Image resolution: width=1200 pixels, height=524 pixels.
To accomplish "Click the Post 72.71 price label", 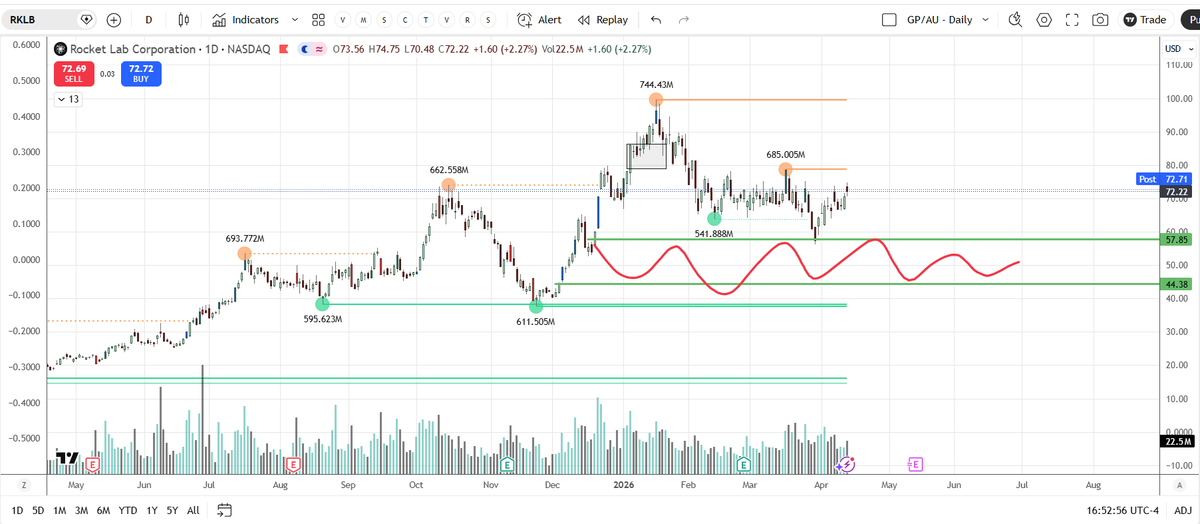I will click(x=1164, y=179).
